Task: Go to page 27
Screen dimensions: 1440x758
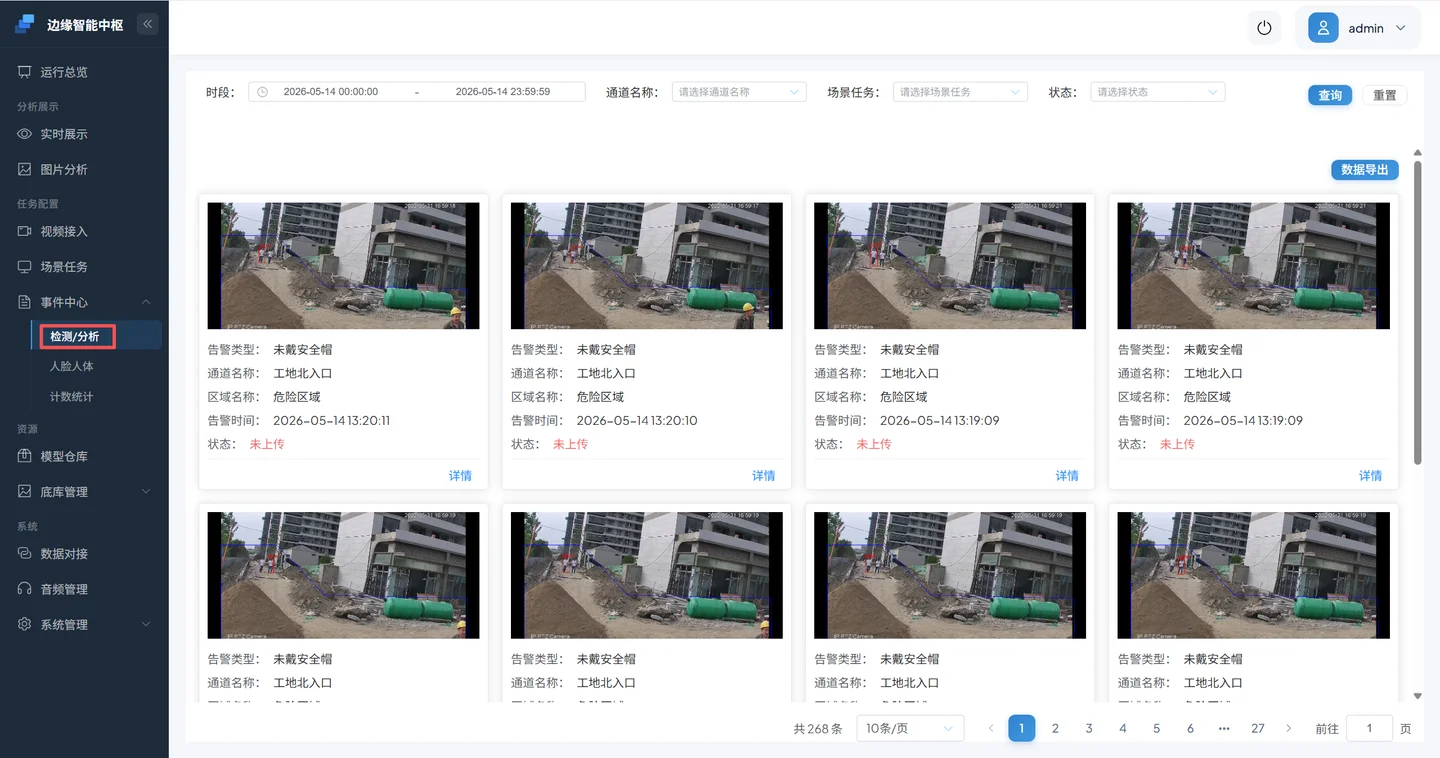Action: pyautogui.click(x=1258, y=728)
